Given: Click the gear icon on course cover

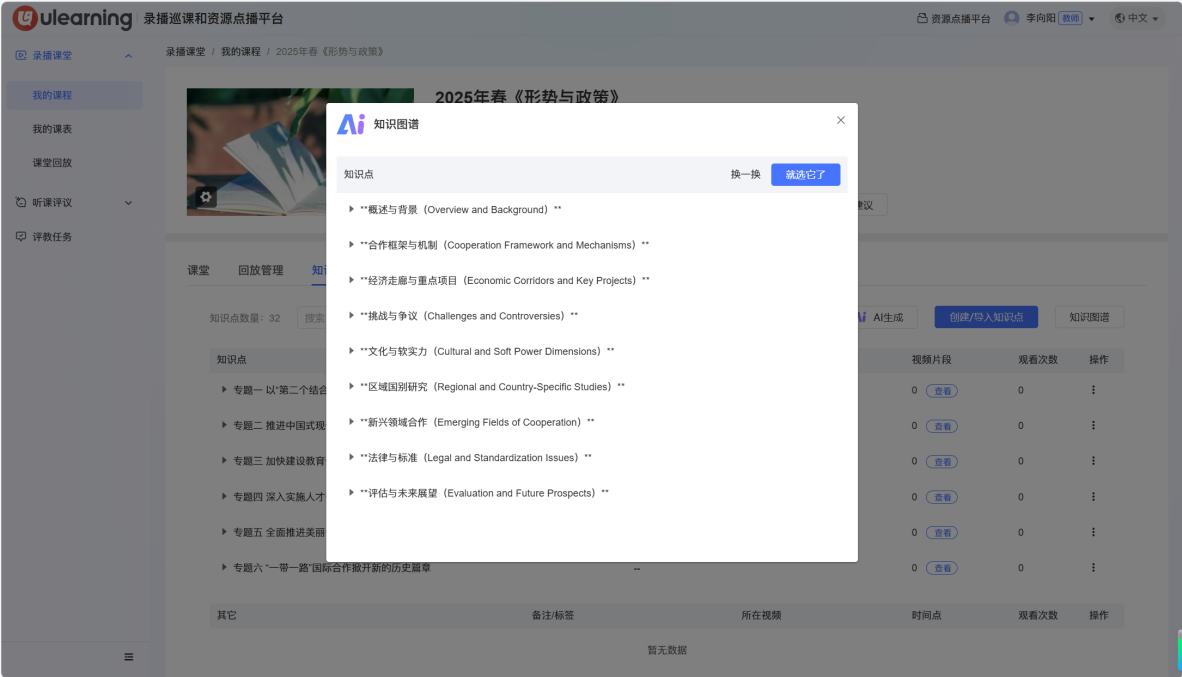Looking at the screenshot, I should [206, 197].
